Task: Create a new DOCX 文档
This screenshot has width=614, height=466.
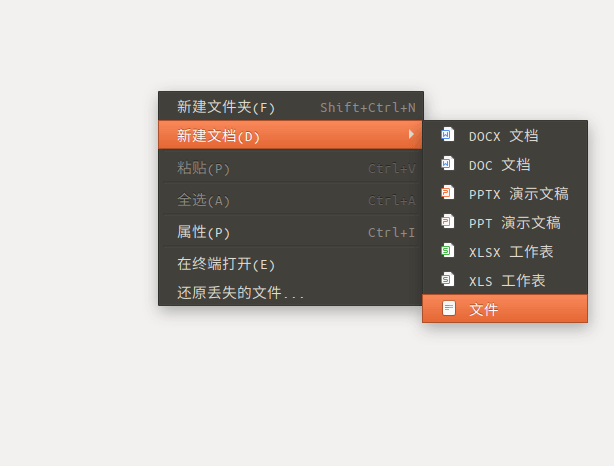Action: (x=505, y=135)
